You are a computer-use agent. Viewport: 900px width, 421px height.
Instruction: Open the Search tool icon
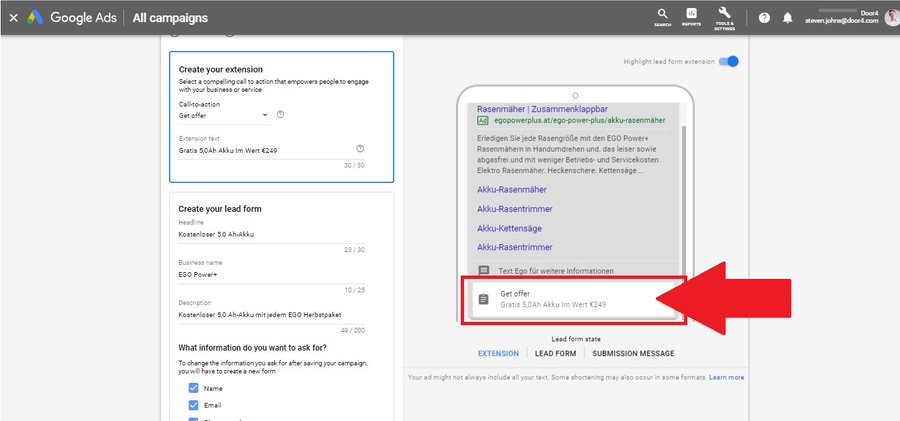coord(662,17)
